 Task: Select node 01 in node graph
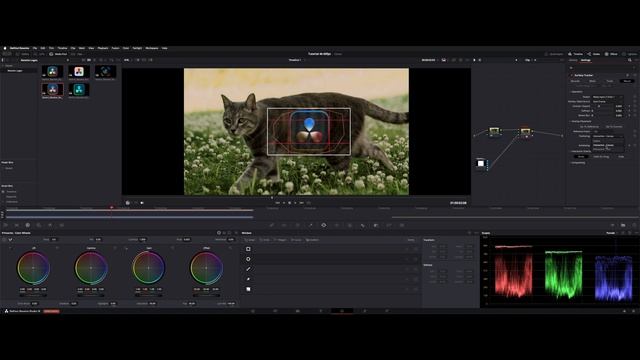tap(494, 131)
